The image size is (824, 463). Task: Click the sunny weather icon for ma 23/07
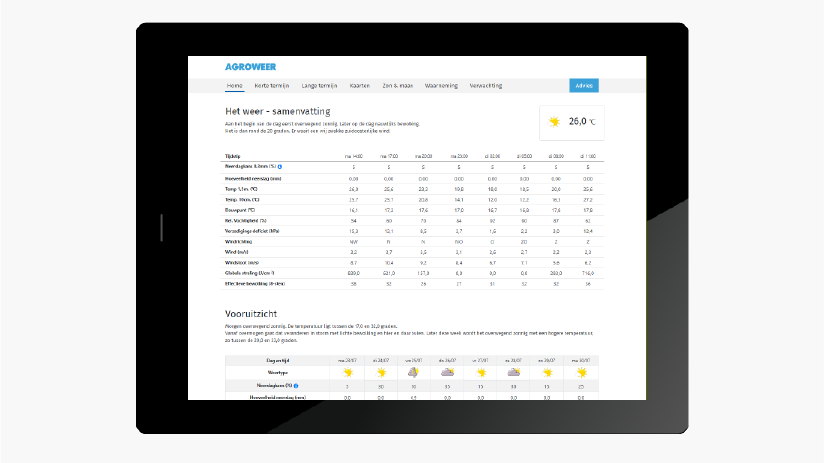click(348, 372)
